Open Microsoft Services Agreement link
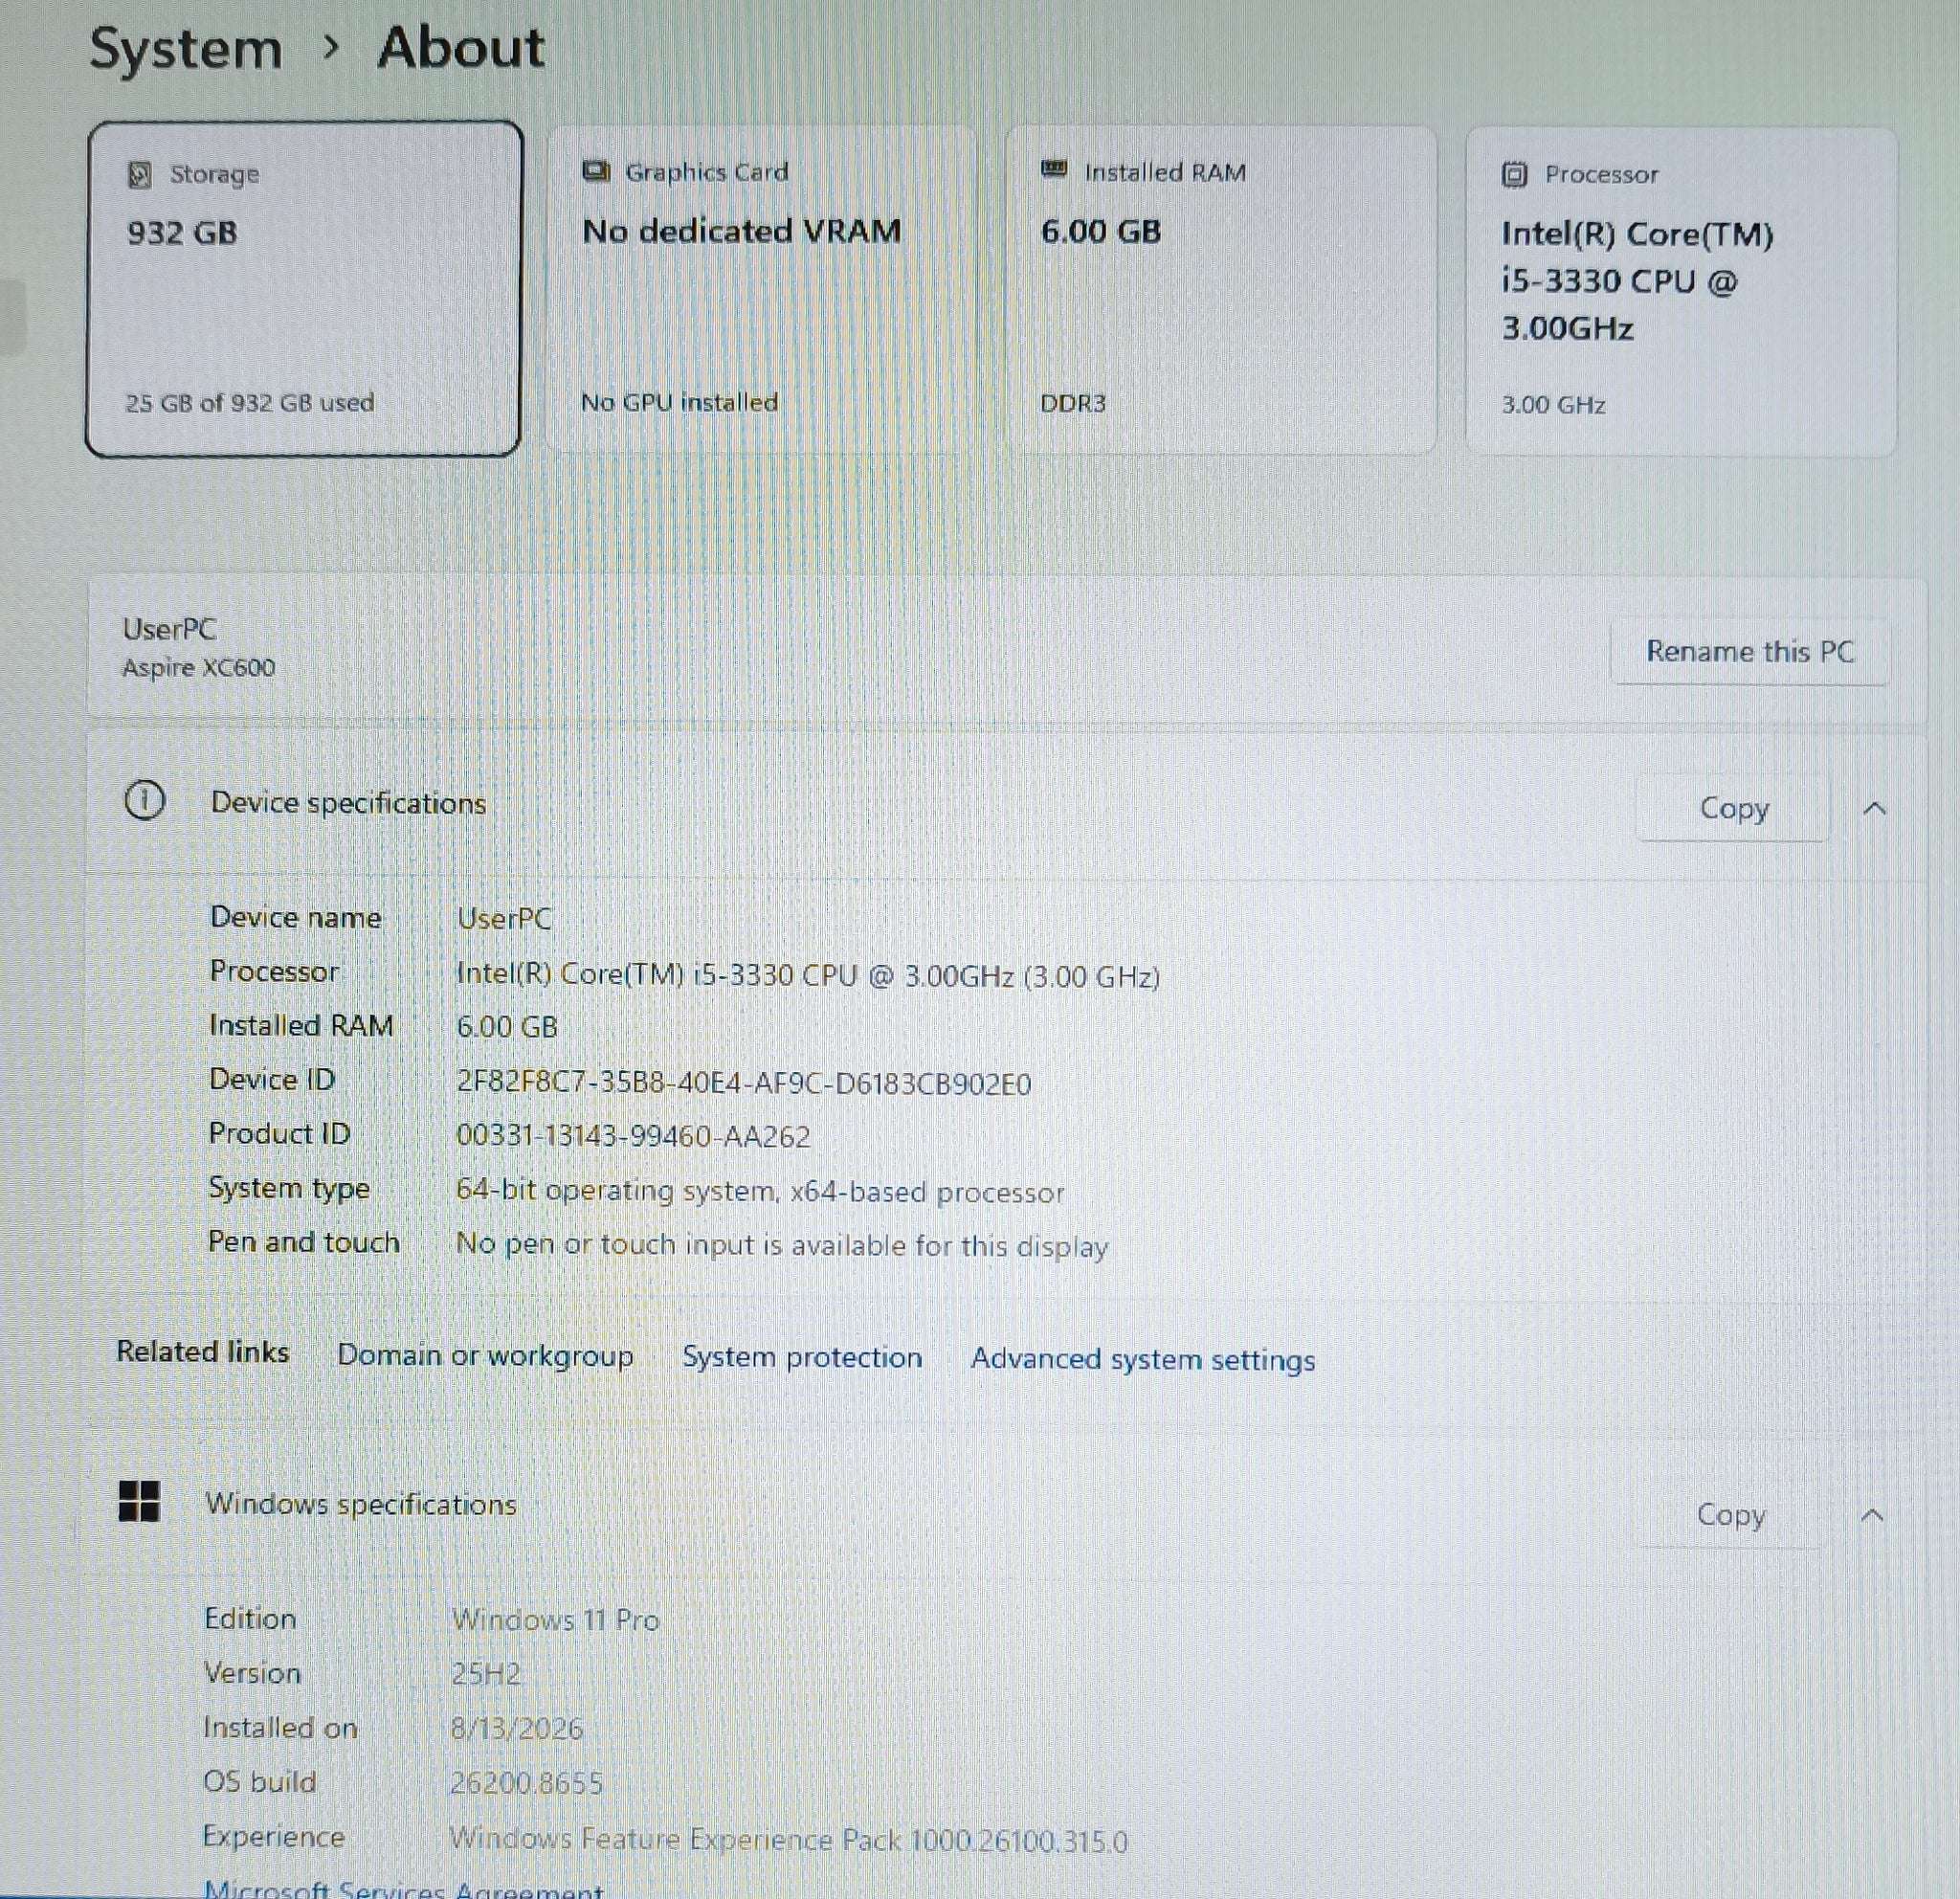 [404, 1888]
